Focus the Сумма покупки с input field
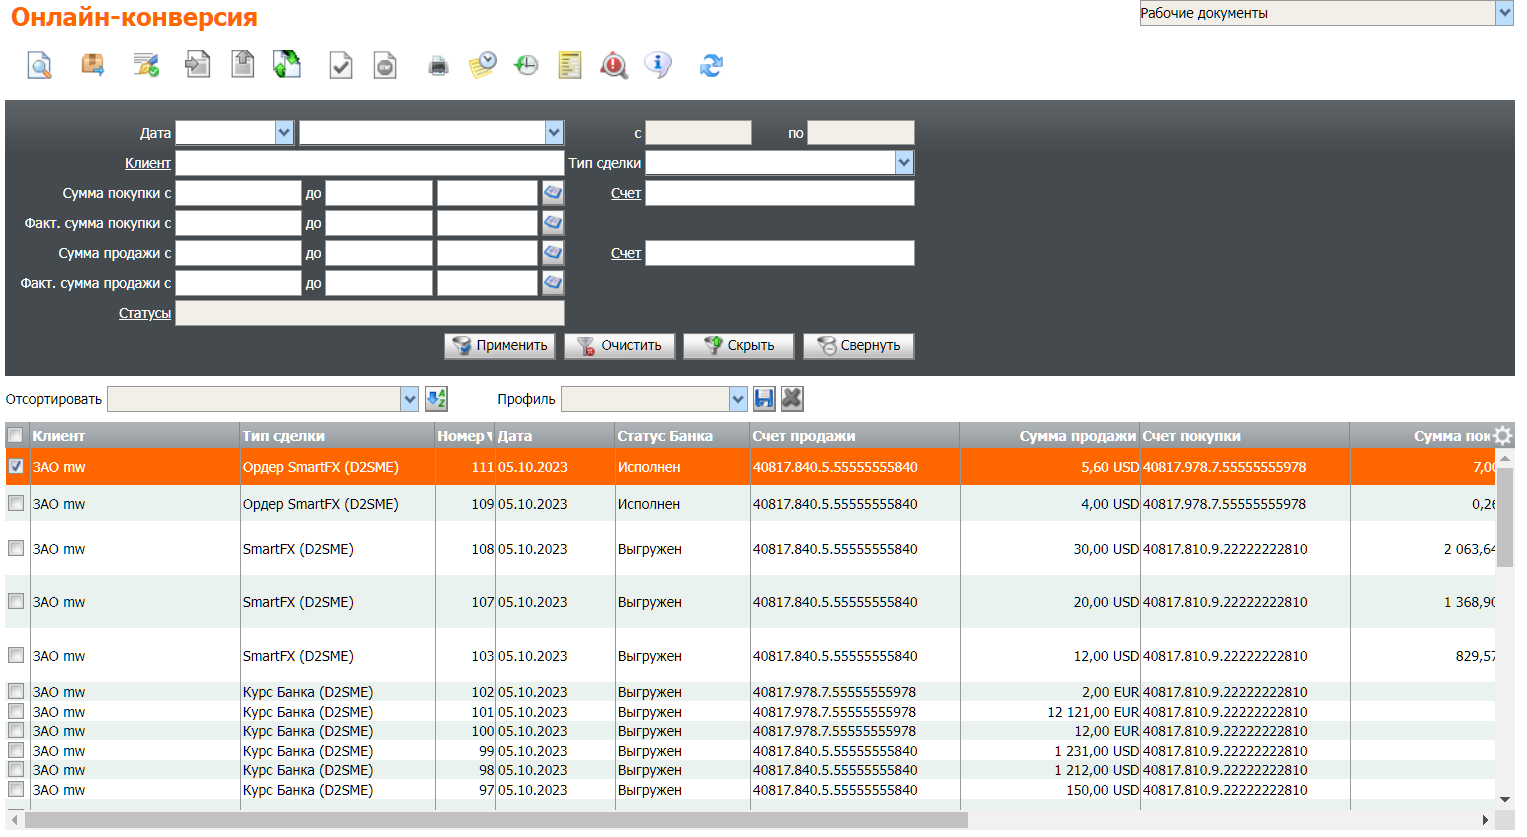The image size is (1527, 837). click(238, 193)
